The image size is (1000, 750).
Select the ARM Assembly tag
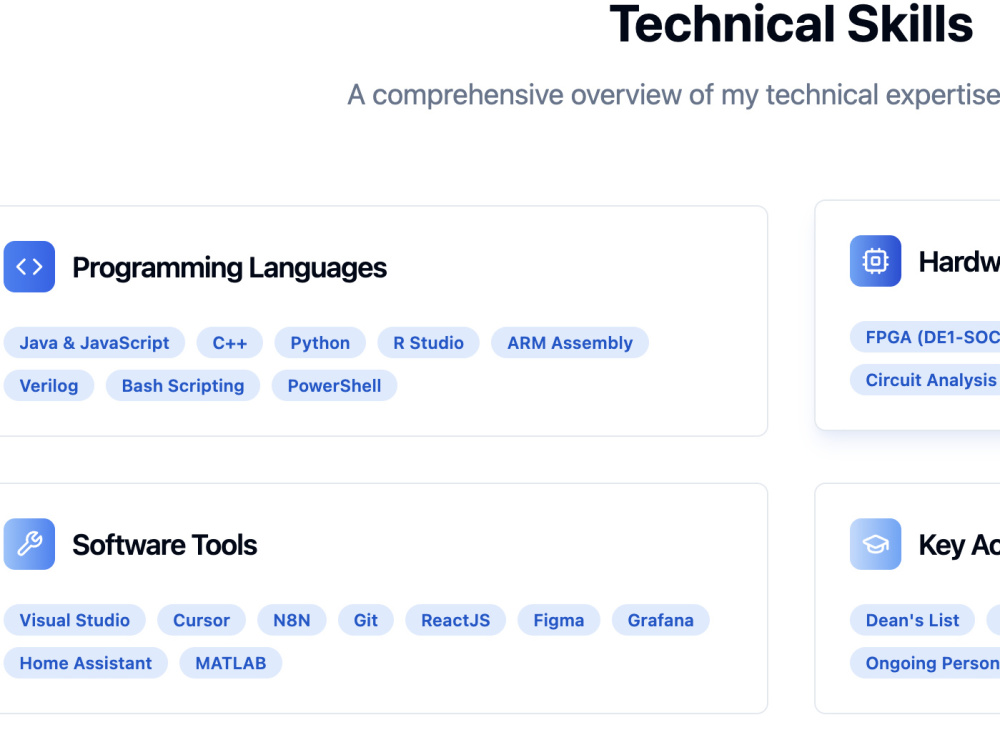[x=570, y=342]
